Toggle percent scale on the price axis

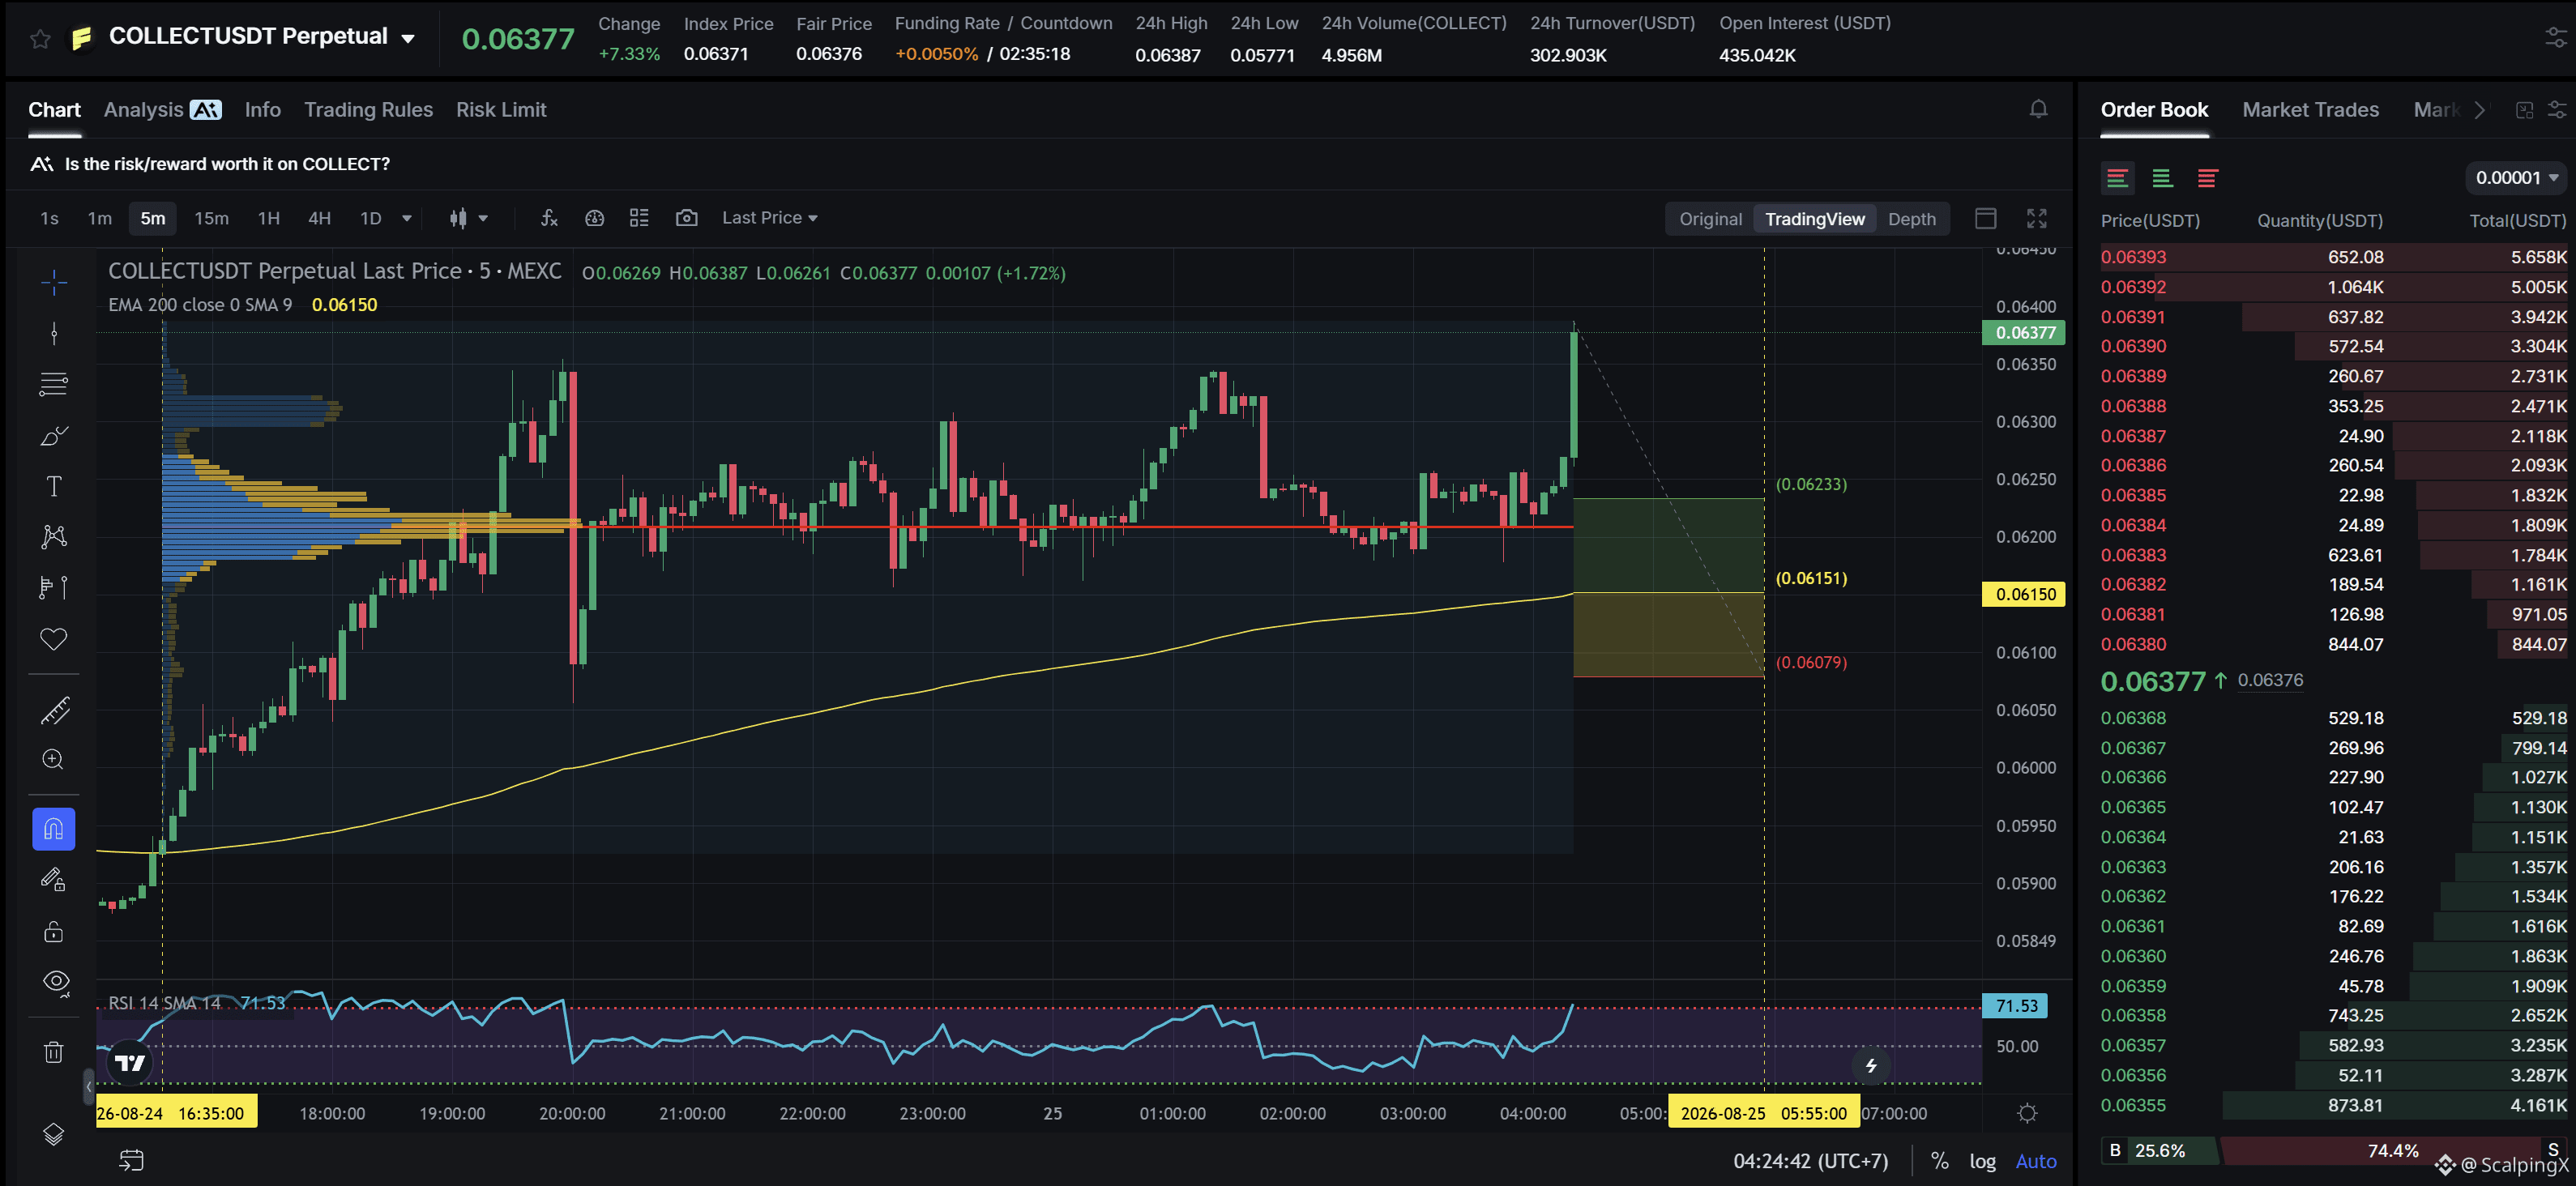(x=1939, y=1161)
